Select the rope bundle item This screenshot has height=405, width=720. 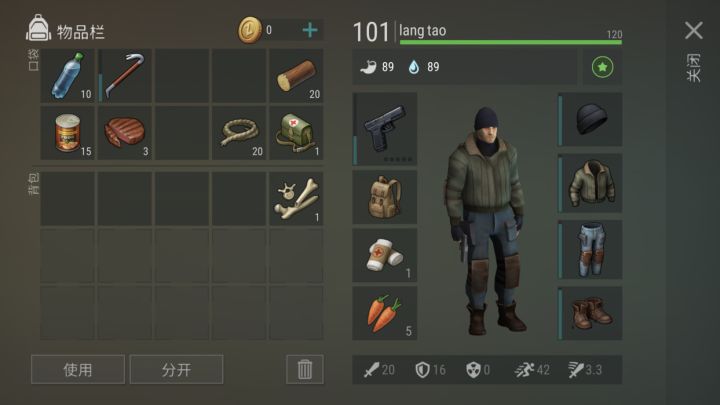click(239, 133)
